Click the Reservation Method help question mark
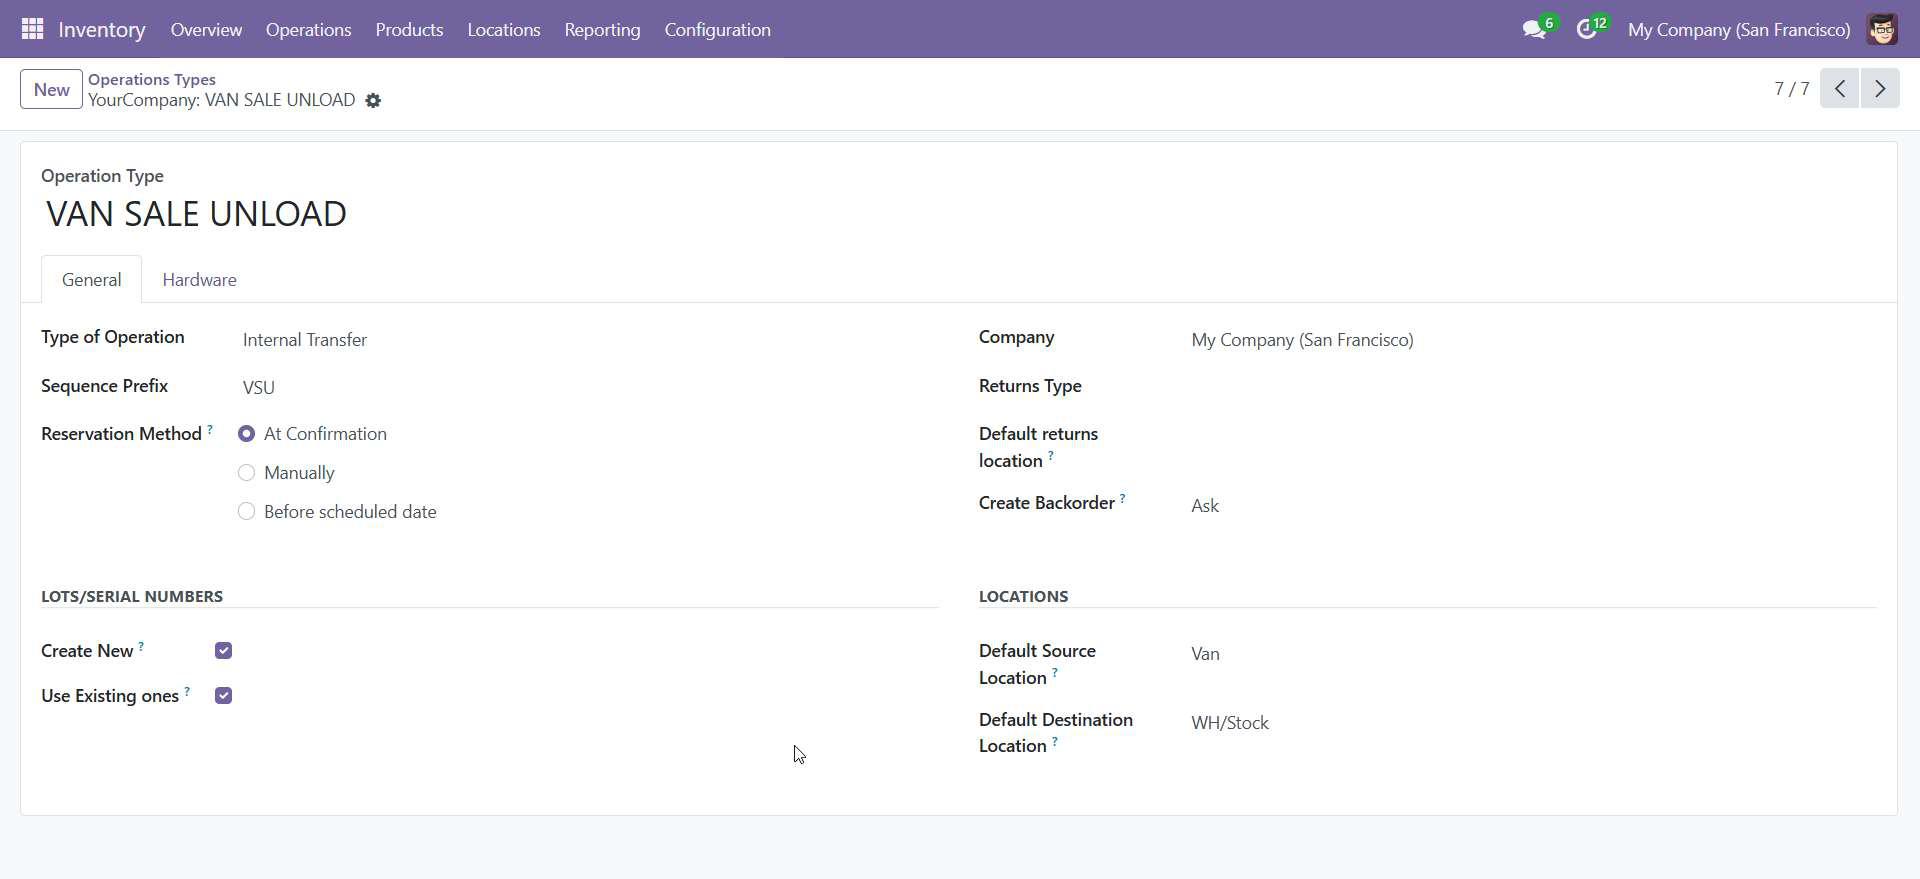 210,430
